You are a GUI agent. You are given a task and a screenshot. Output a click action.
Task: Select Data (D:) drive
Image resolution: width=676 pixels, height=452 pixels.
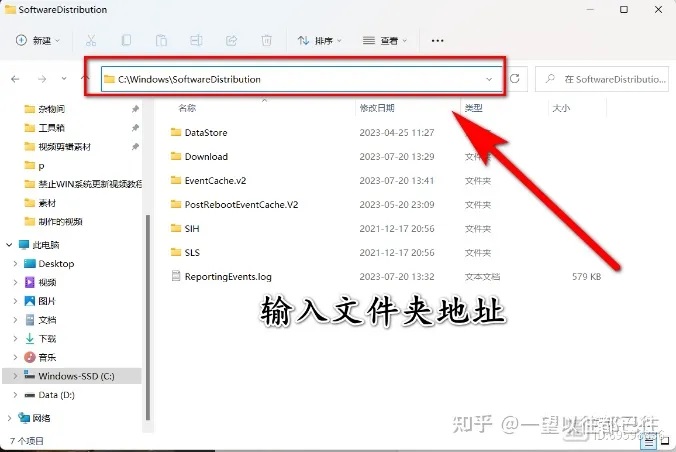point(56,395)
